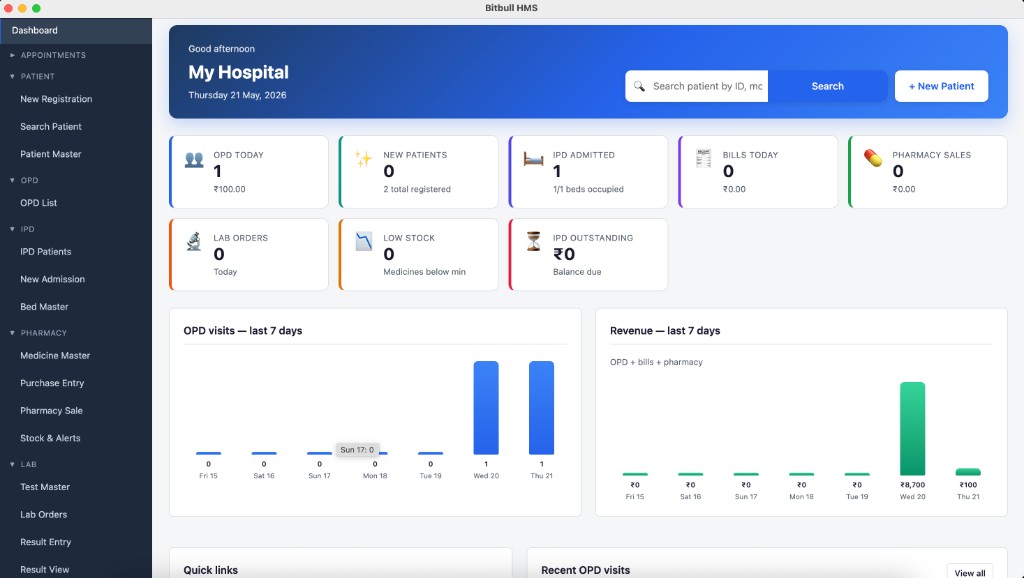The width and height of the screenshot is (1024, 578).
Task: Open the Pharmacy Sales stat card
Action: [x=928, y=172]
